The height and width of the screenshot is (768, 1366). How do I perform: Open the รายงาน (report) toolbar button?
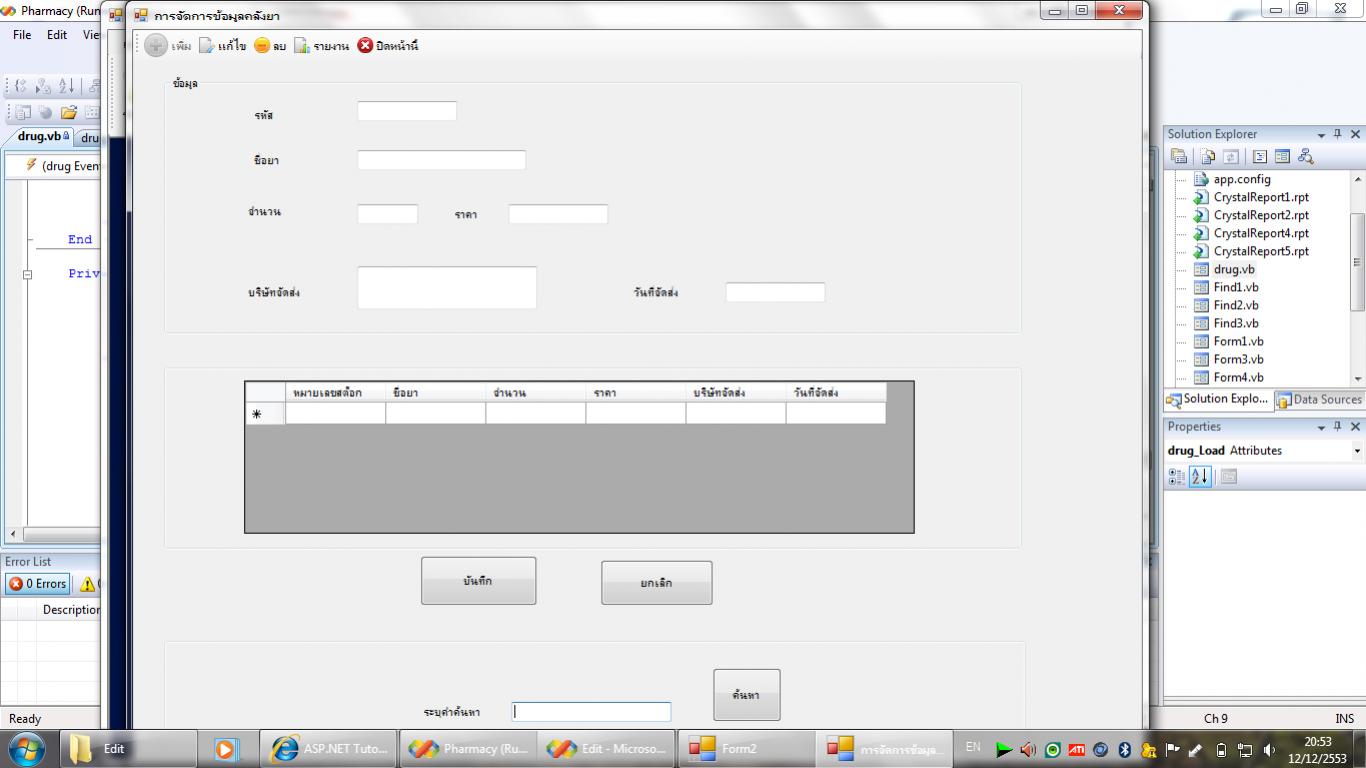321,46
